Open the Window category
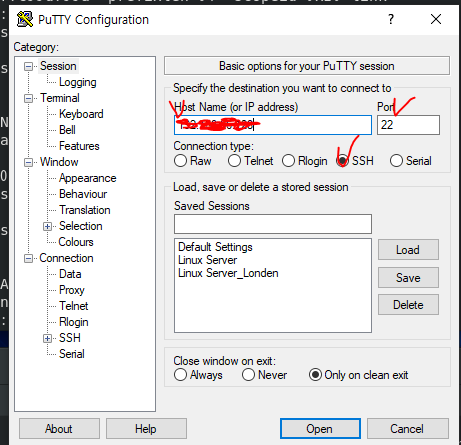The image size is (461, 445). coord(59,162)
